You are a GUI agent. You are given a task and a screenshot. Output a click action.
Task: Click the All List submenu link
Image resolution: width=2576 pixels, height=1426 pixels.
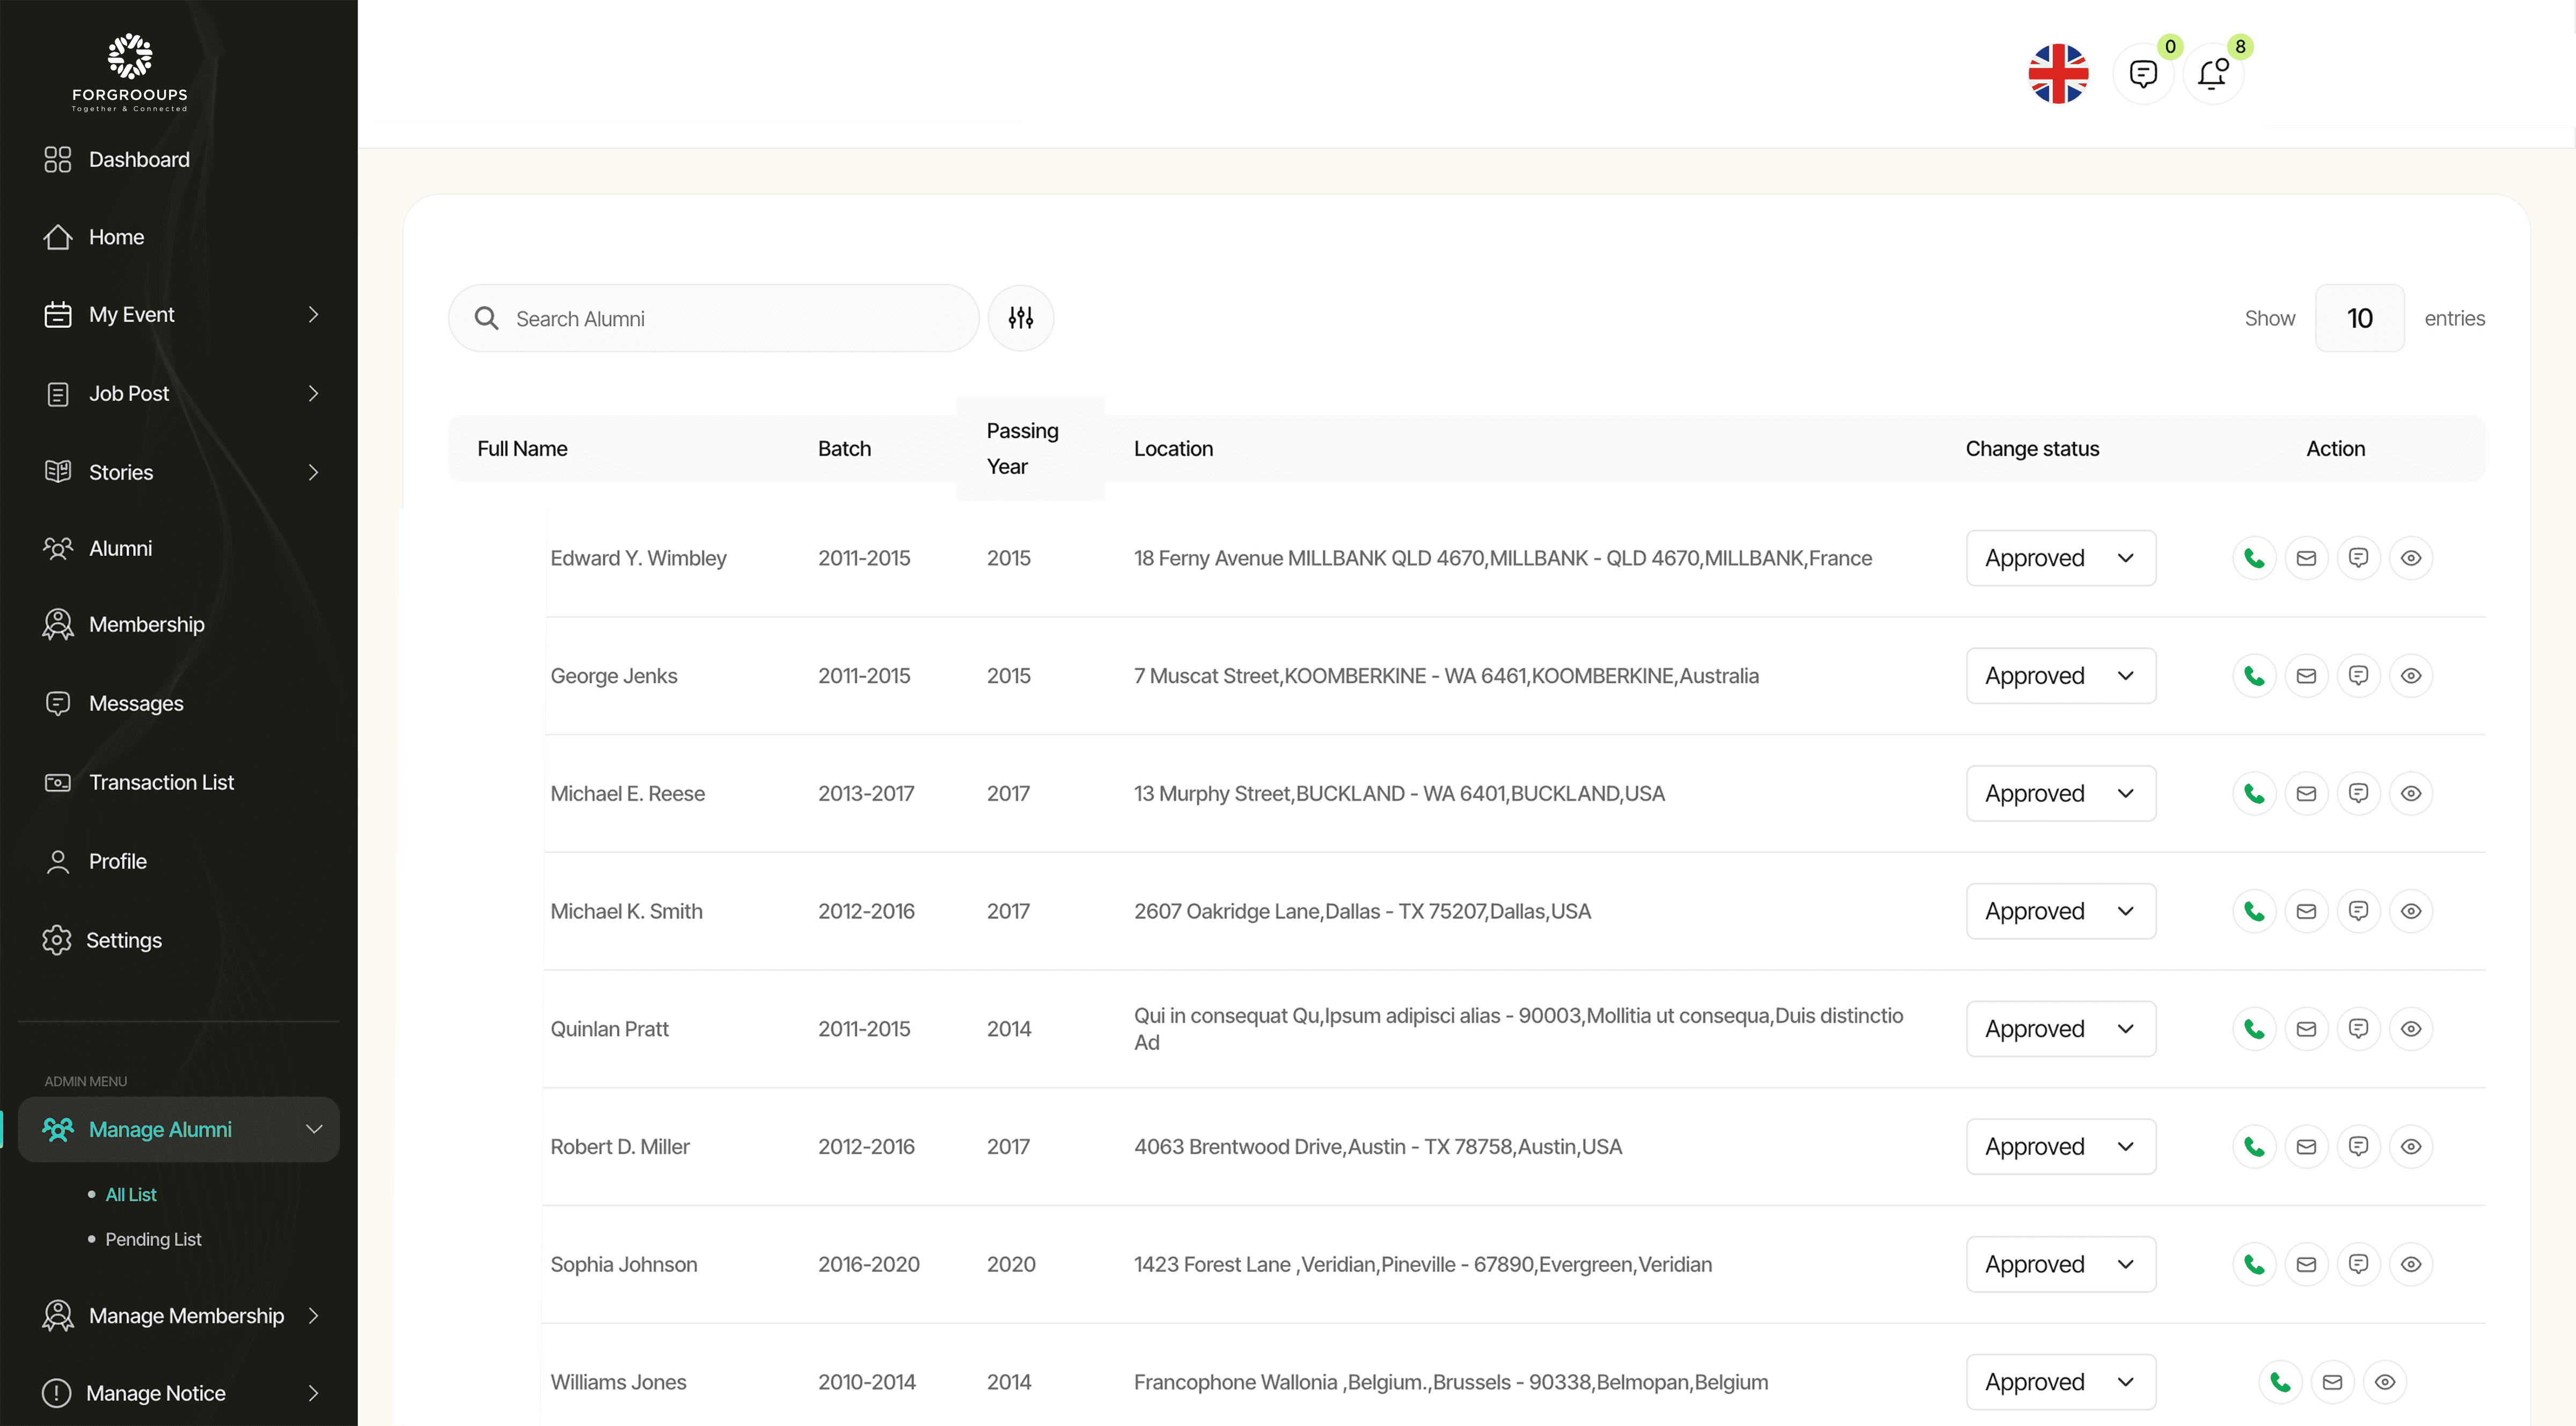pos(131,1194)
